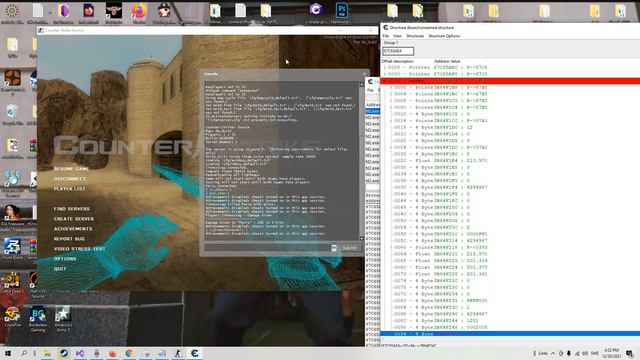Click the Submit button in console

click(x=349, y=248)
